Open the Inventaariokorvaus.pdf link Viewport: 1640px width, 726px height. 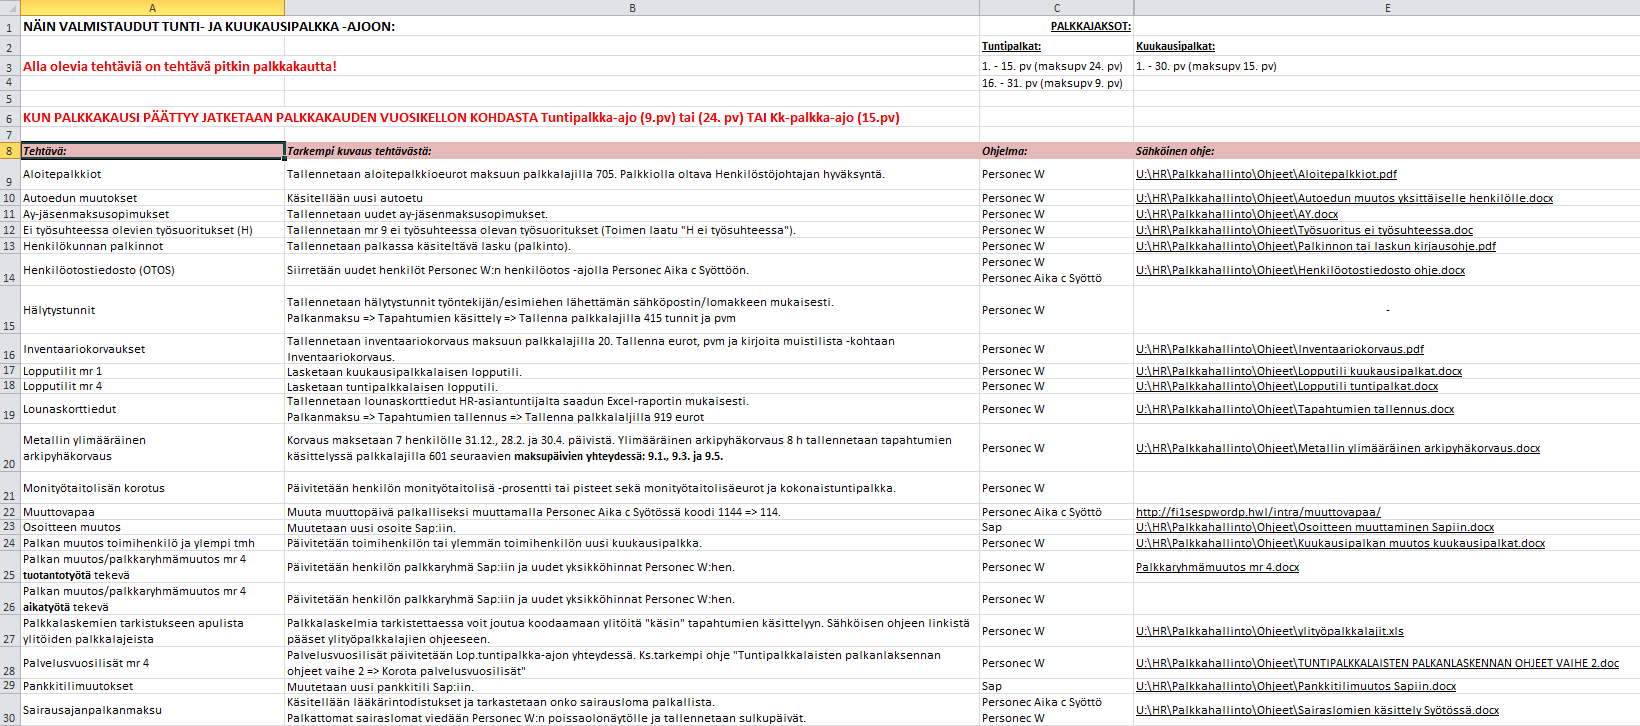click(1280, 349)
